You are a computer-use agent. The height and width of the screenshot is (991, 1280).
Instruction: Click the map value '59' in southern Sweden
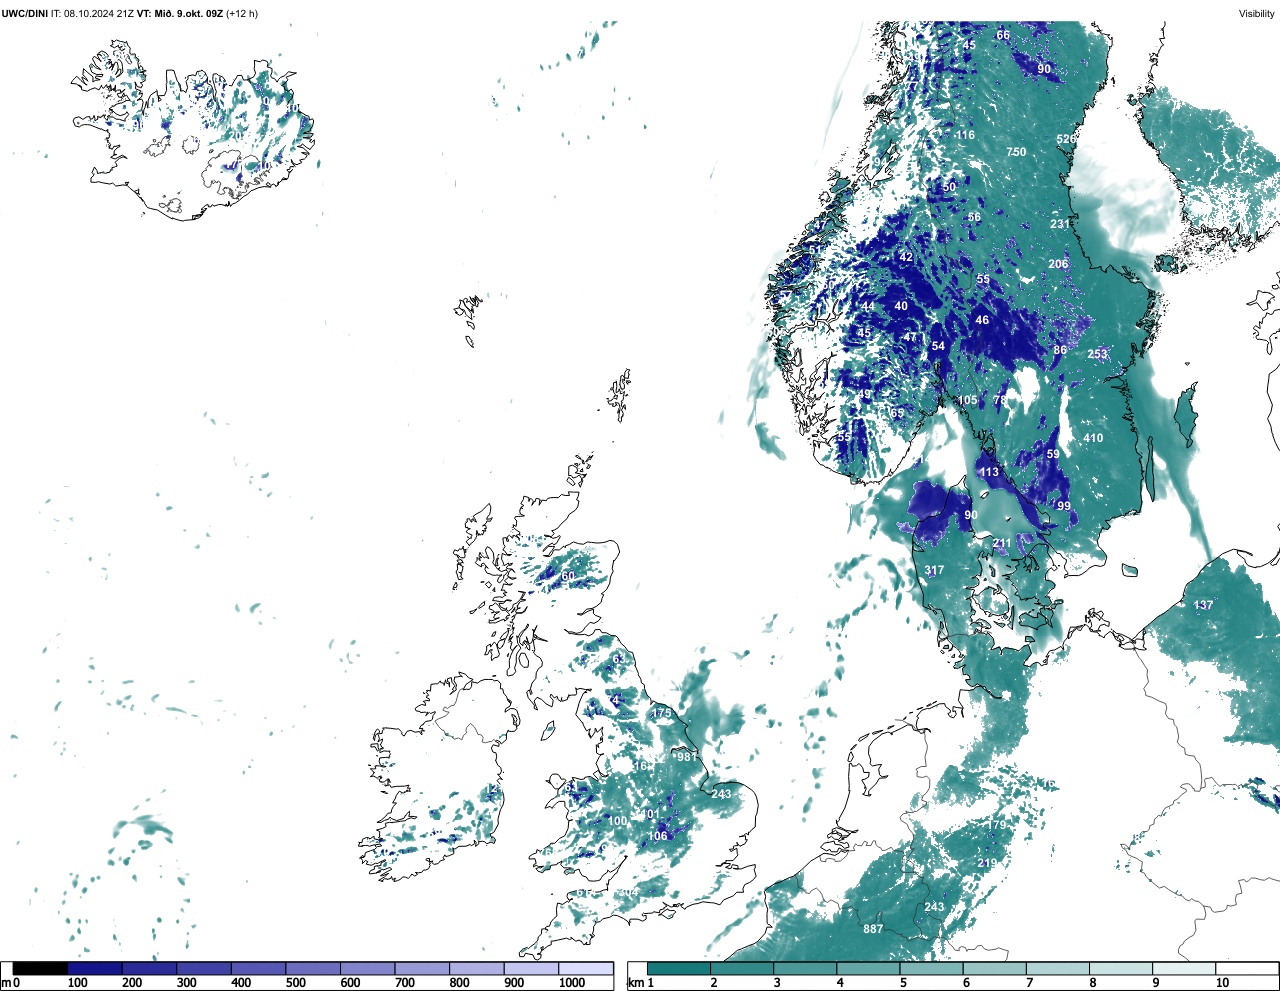(1053, 454)
